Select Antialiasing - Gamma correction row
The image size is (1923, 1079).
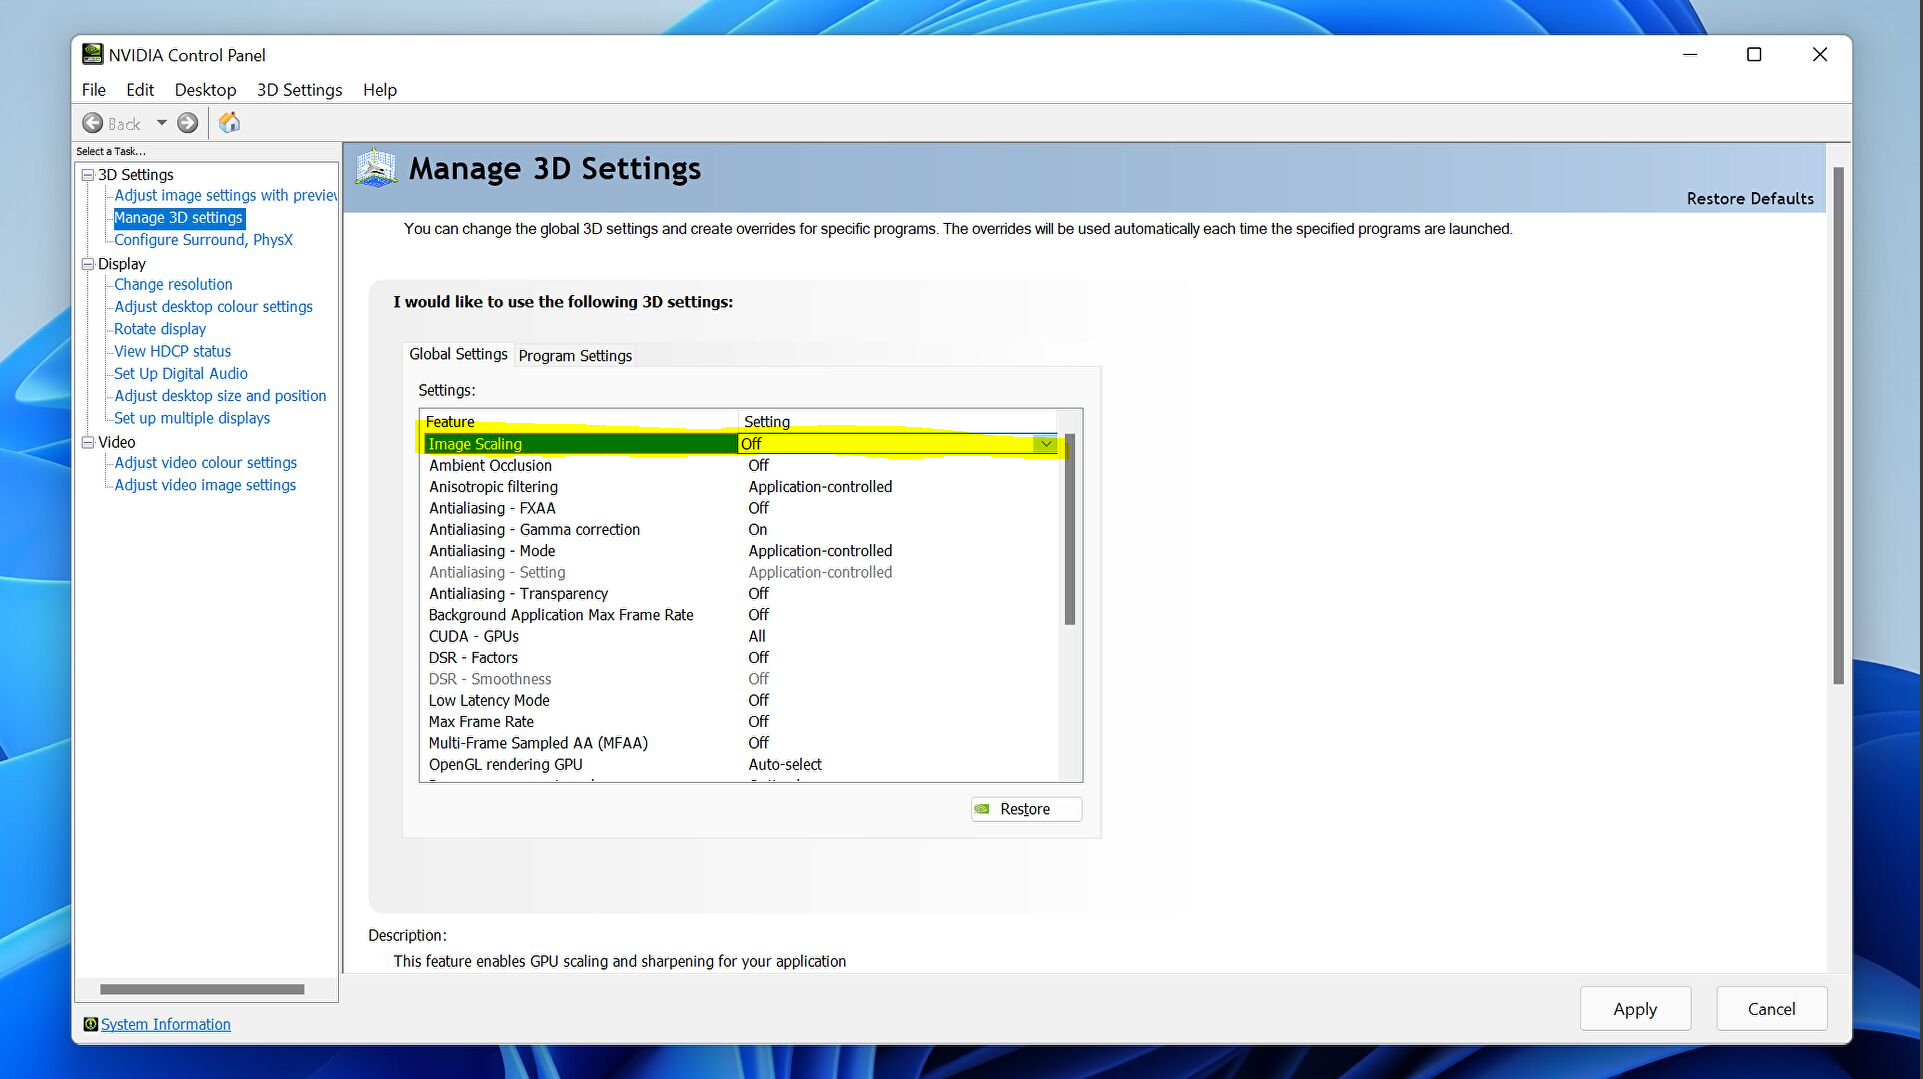739,530
